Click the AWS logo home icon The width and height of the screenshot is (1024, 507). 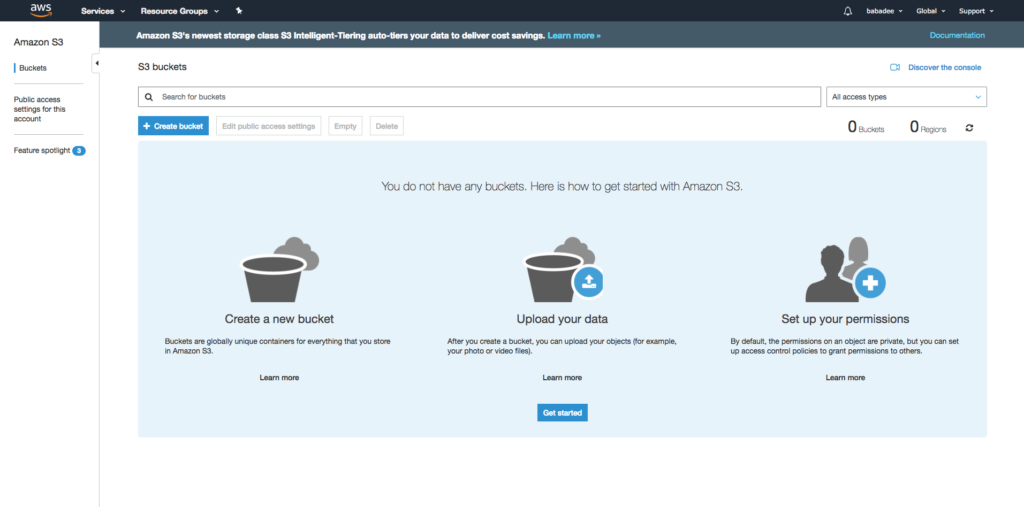click(40, 10)
